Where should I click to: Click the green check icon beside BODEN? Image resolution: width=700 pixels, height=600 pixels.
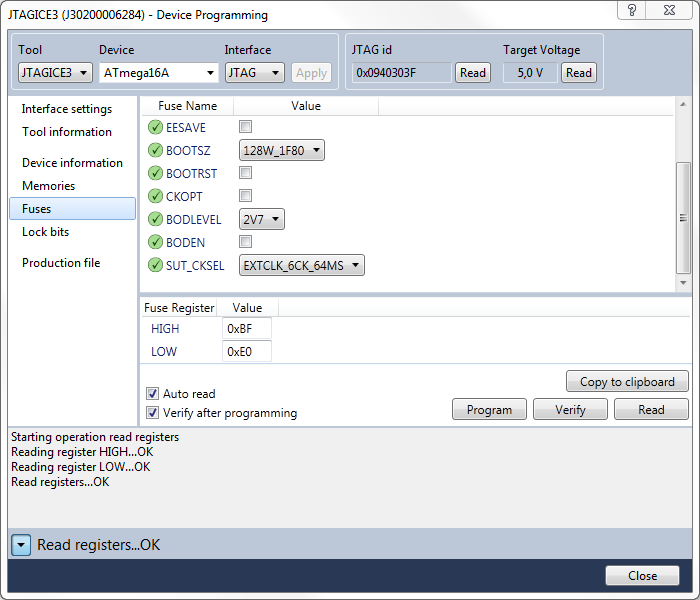pyautogui.click(x=155, y=242)
